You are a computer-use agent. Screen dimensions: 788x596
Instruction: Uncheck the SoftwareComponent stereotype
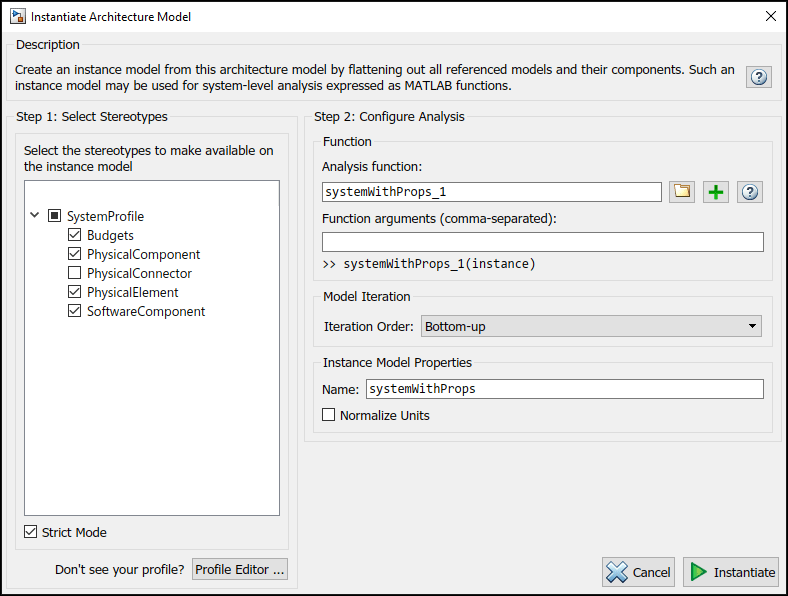(x=74, y=311)
